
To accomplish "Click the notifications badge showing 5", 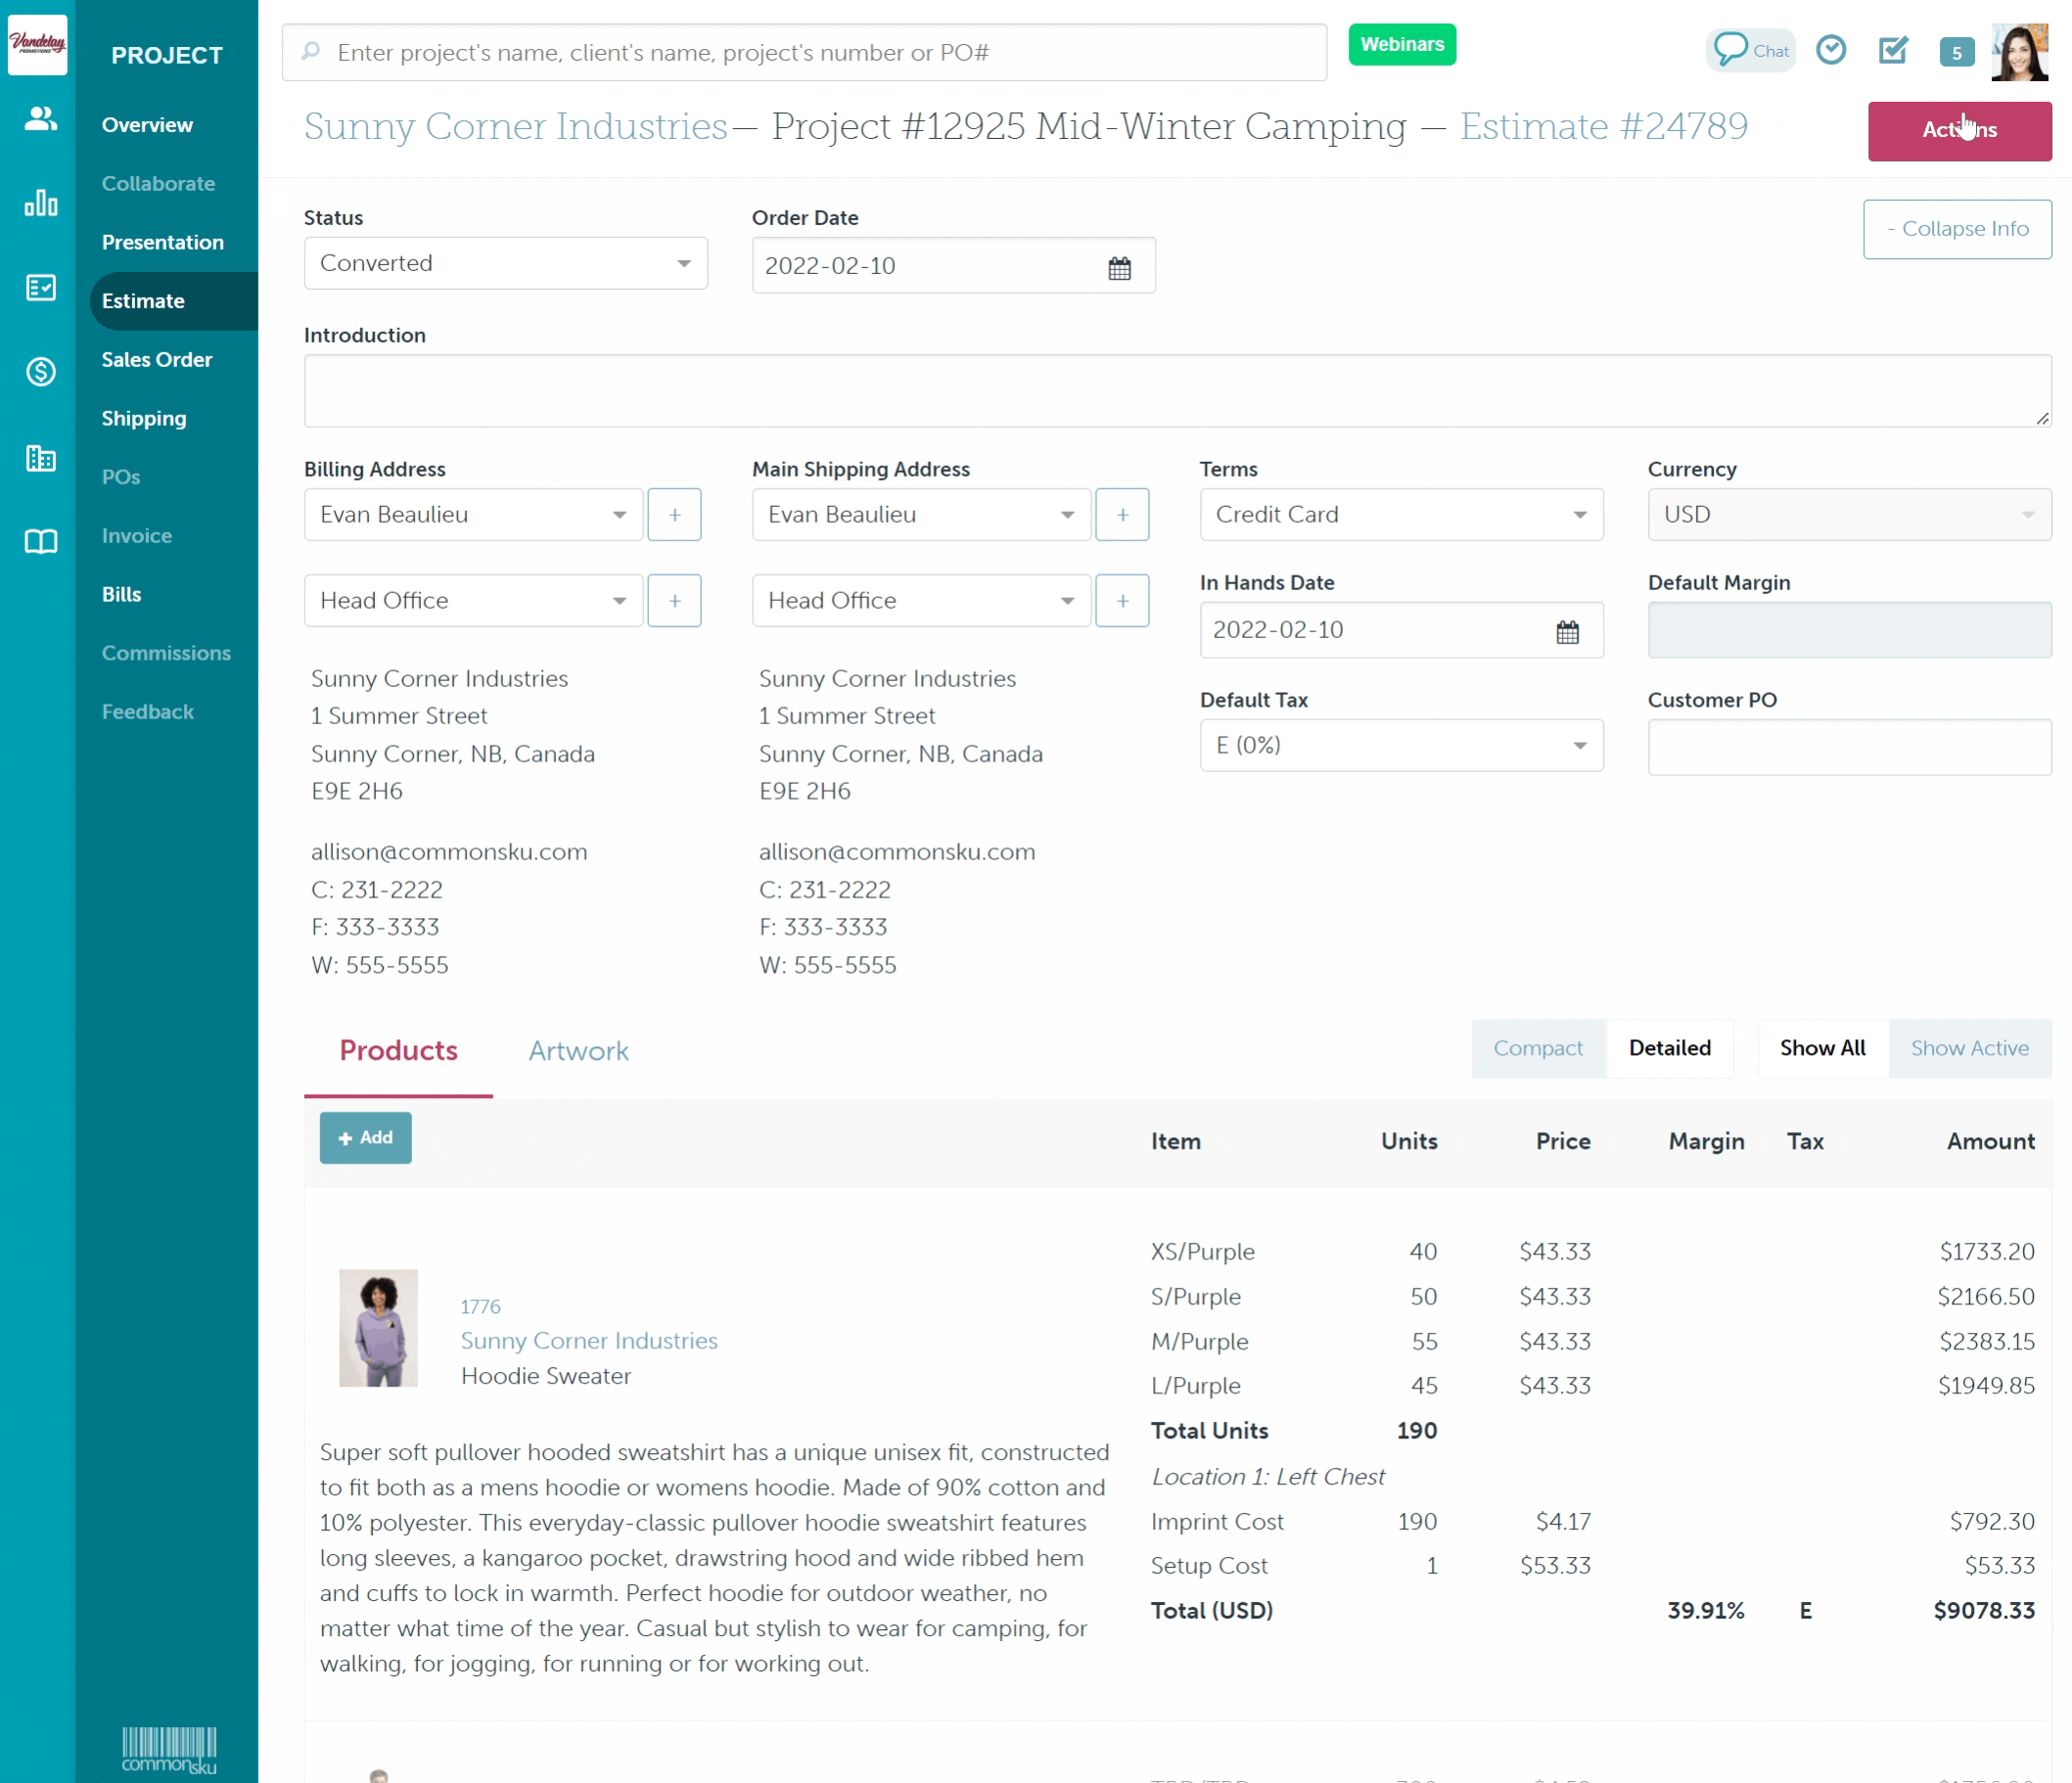I will pyautogui.click(x=1956, y=52).
